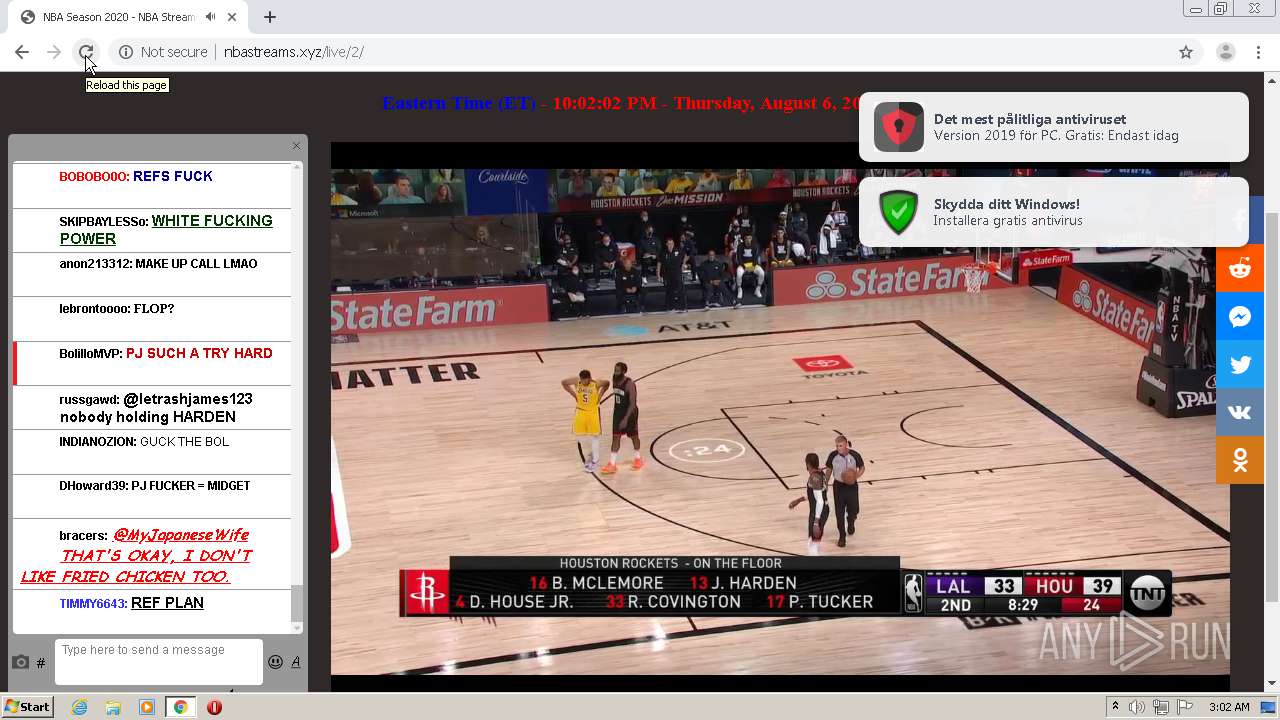Reload the page with the refresh icon
This screenshot has width=1280, height=720.
point(86,52)
